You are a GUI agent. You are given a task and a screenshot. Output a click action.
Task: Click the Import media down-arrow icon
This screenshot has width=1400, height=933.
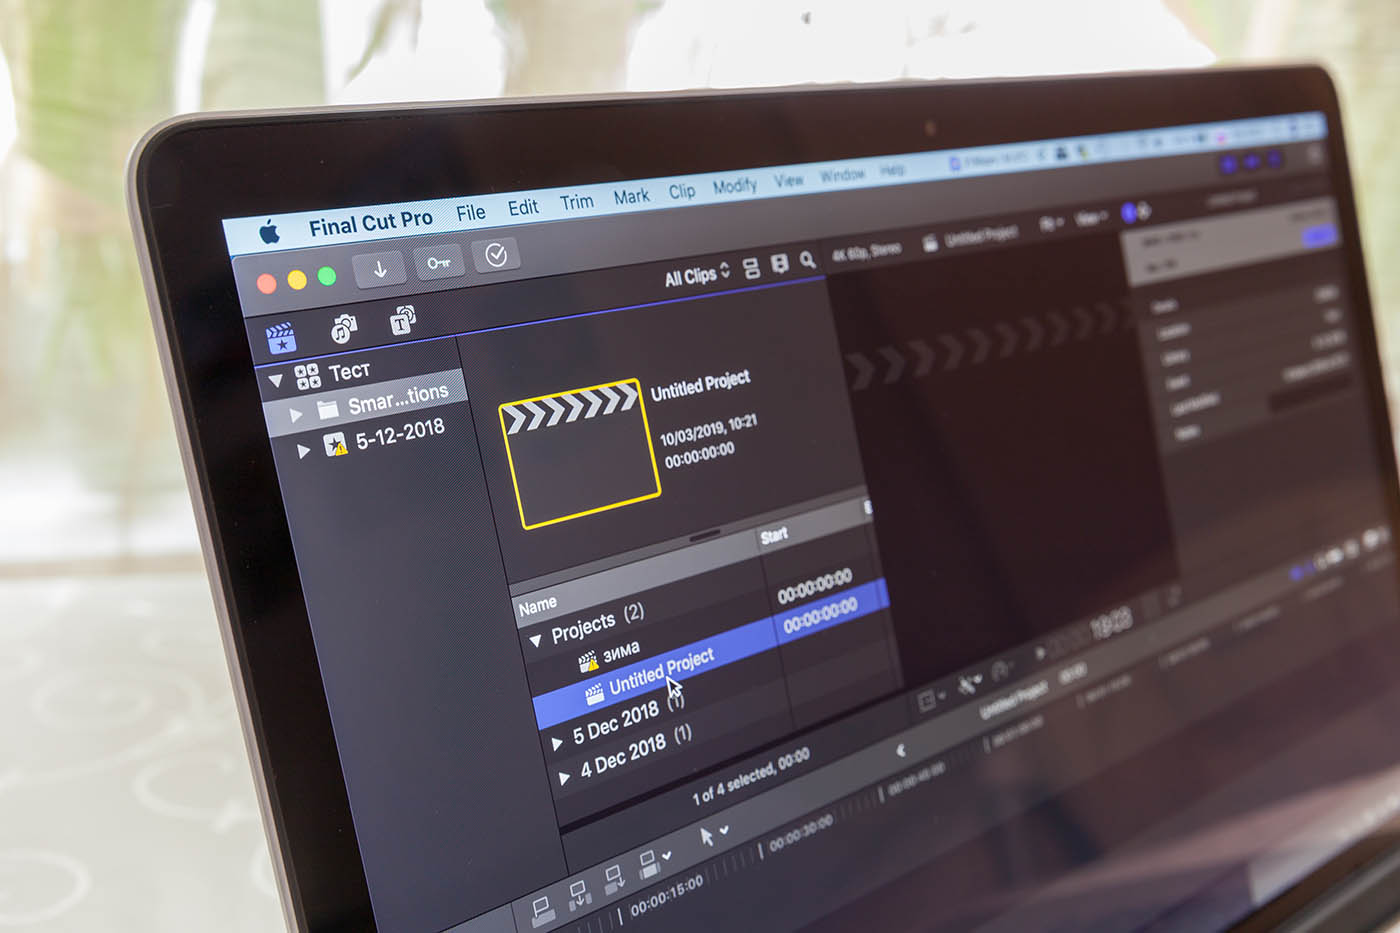[x=380, y=269]
